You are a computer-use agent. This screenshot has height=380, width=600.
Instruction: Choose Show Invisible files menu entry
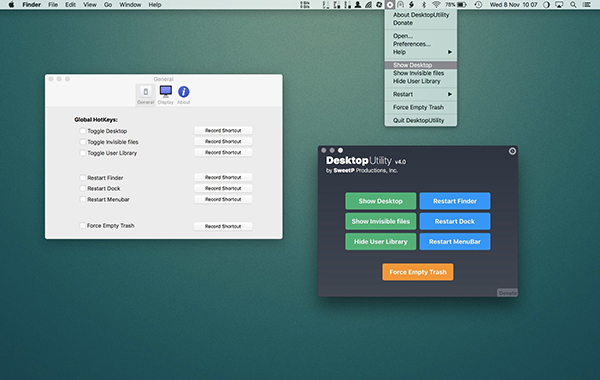(421, 73)
